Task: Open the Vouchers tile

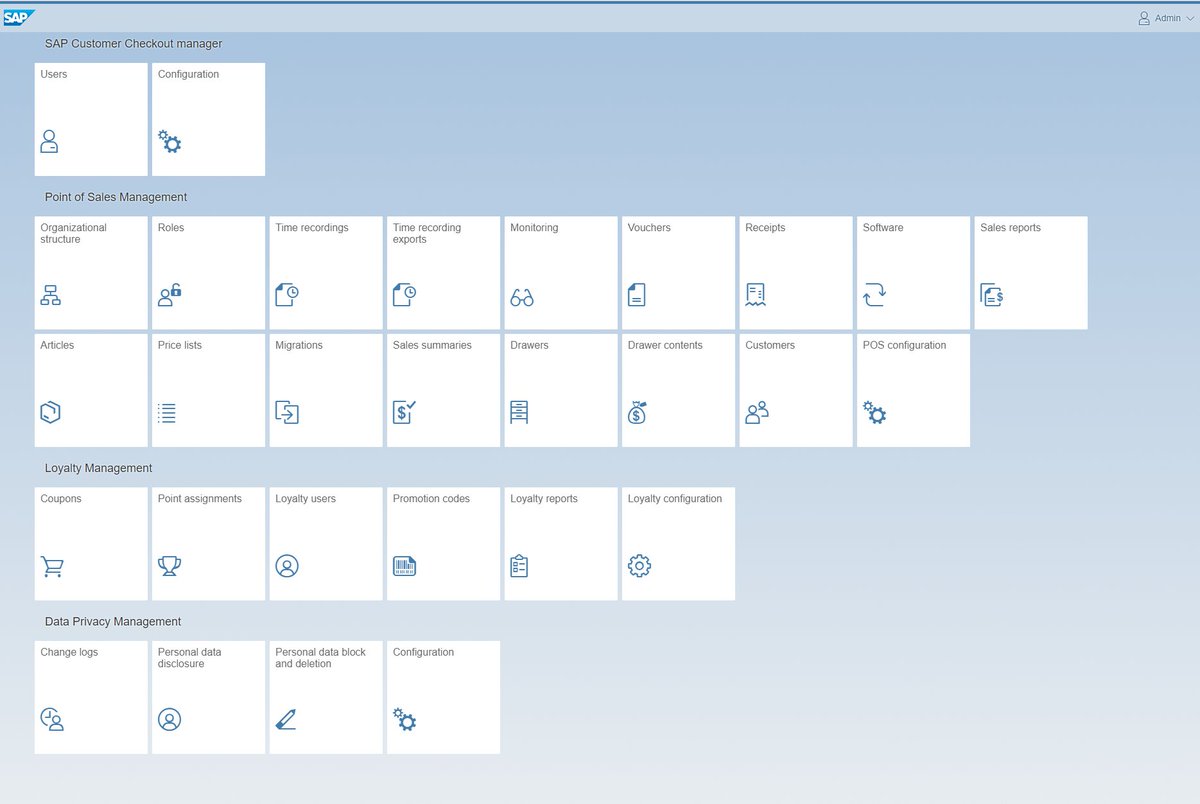Action: tap(679, 273)
